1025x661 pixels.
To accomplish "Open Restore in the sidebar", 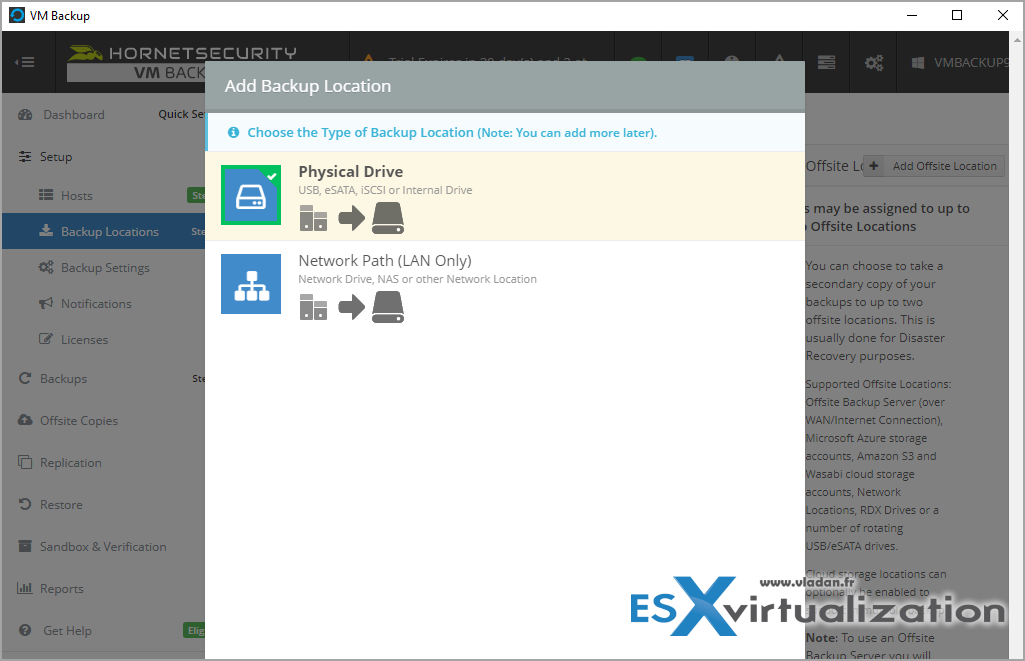I will [61, 505].
